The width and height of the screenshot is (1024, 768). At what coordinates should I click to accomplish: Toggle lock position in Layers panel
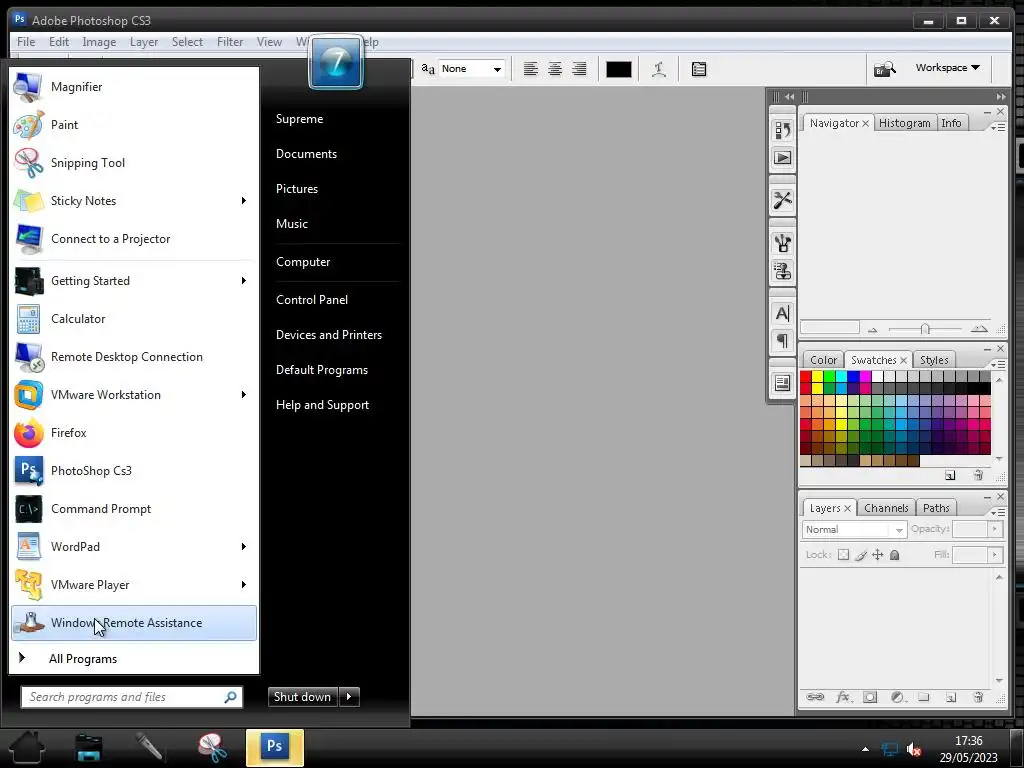tap(878, 555)
